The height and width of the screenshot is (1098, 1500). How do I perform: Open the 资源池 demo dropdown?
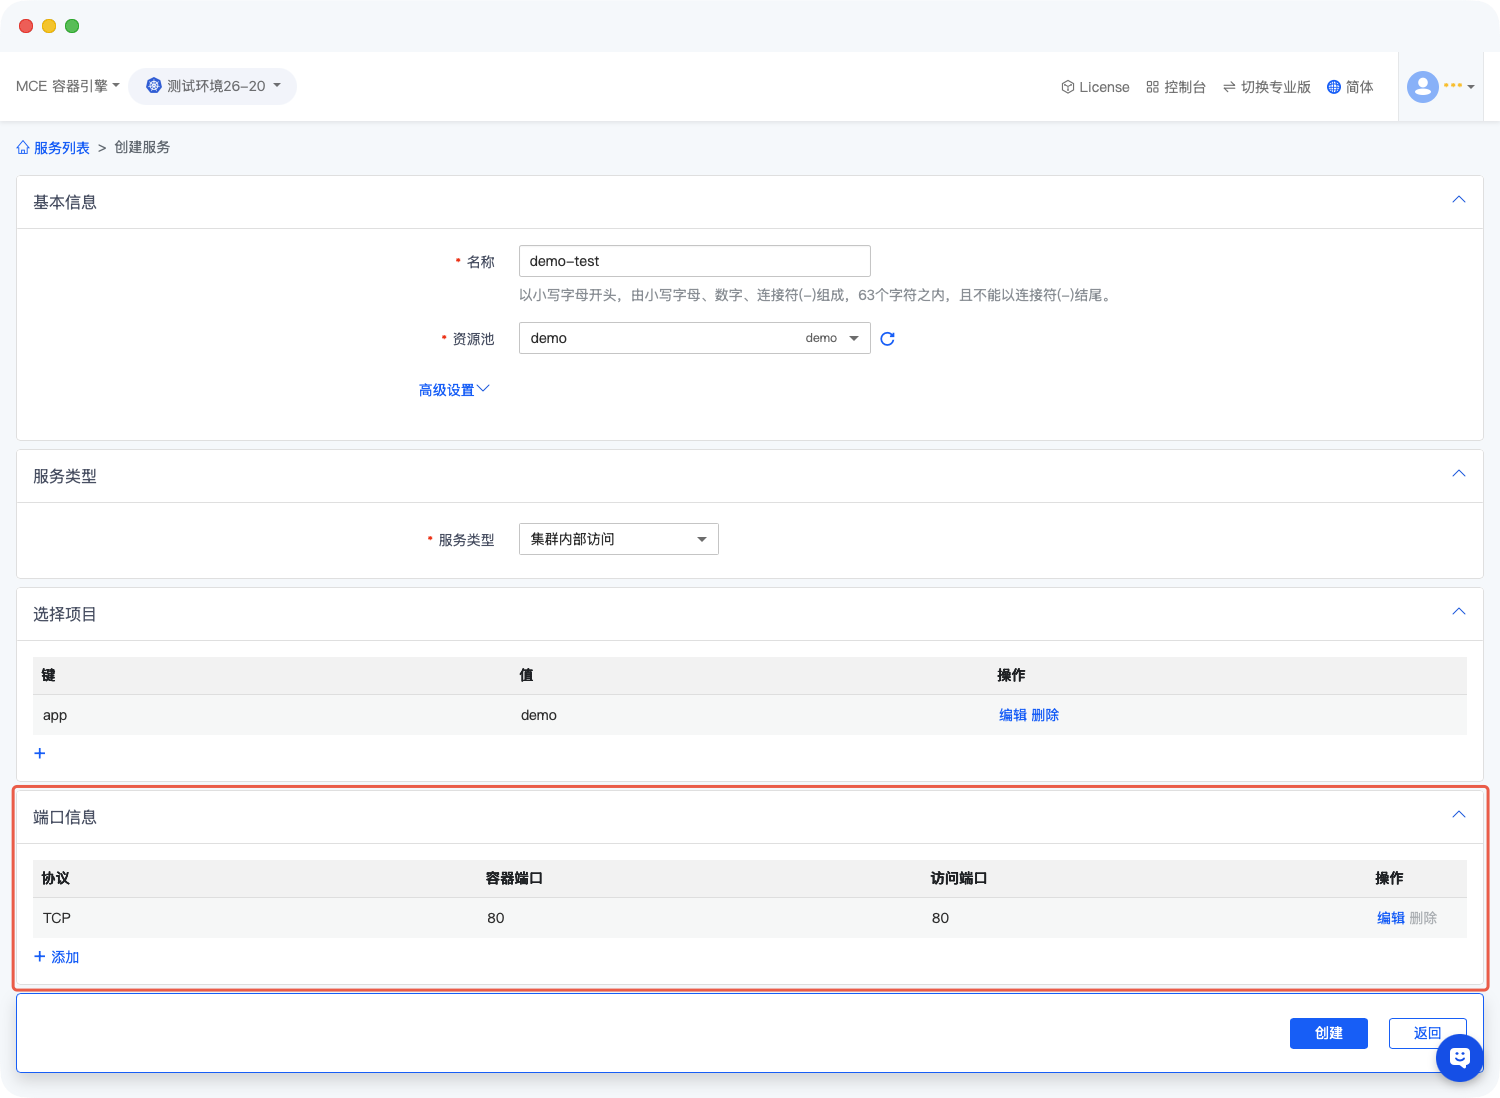pos(694,338)
